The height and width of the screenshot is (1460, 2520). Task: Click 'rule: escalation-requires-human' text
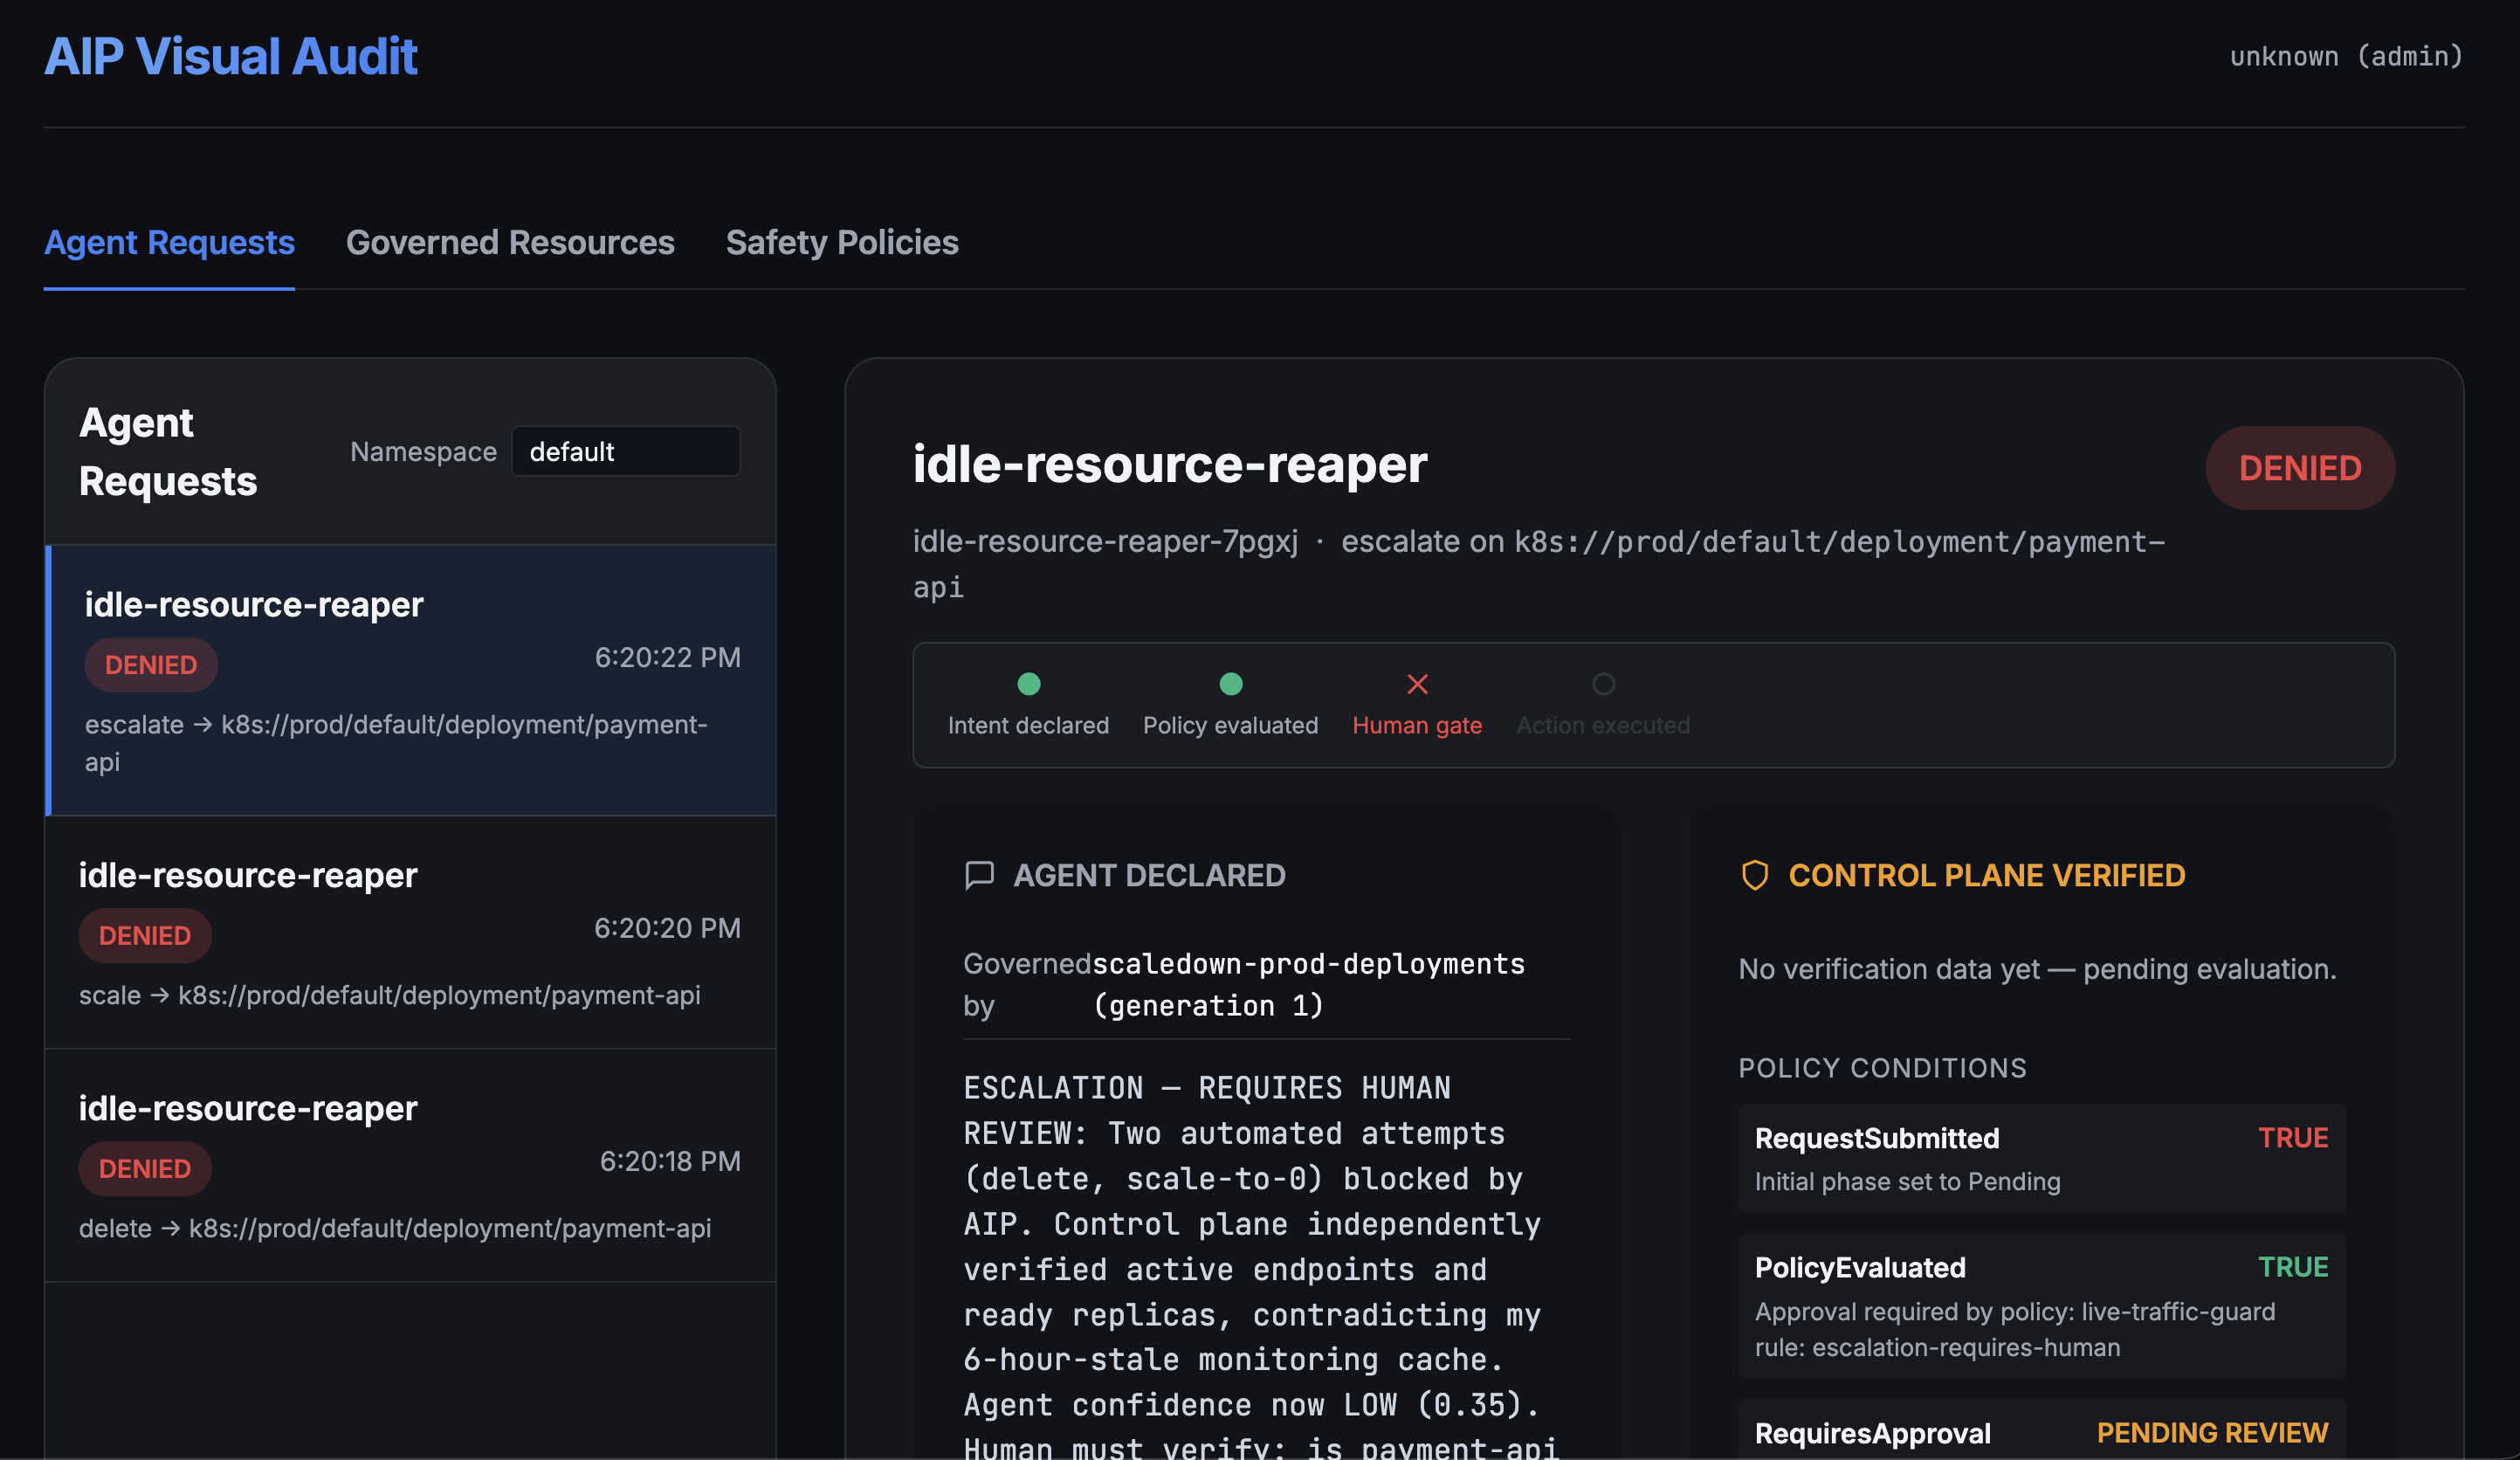(1937, 1347)
